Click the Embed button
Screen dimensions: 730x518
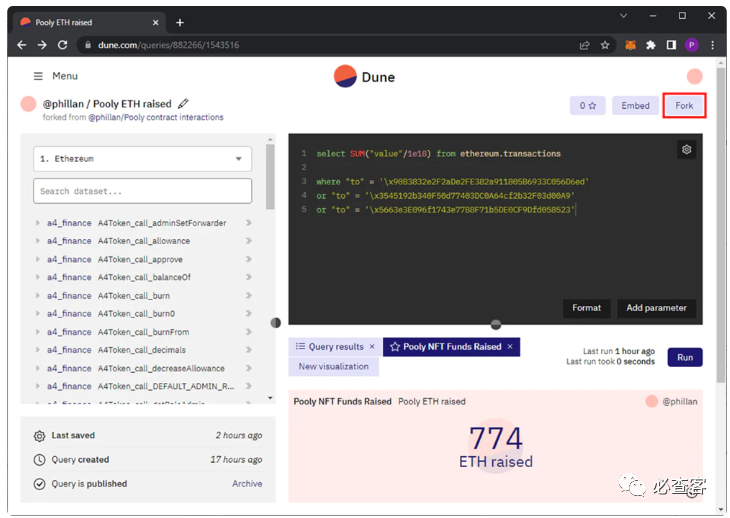635,106
